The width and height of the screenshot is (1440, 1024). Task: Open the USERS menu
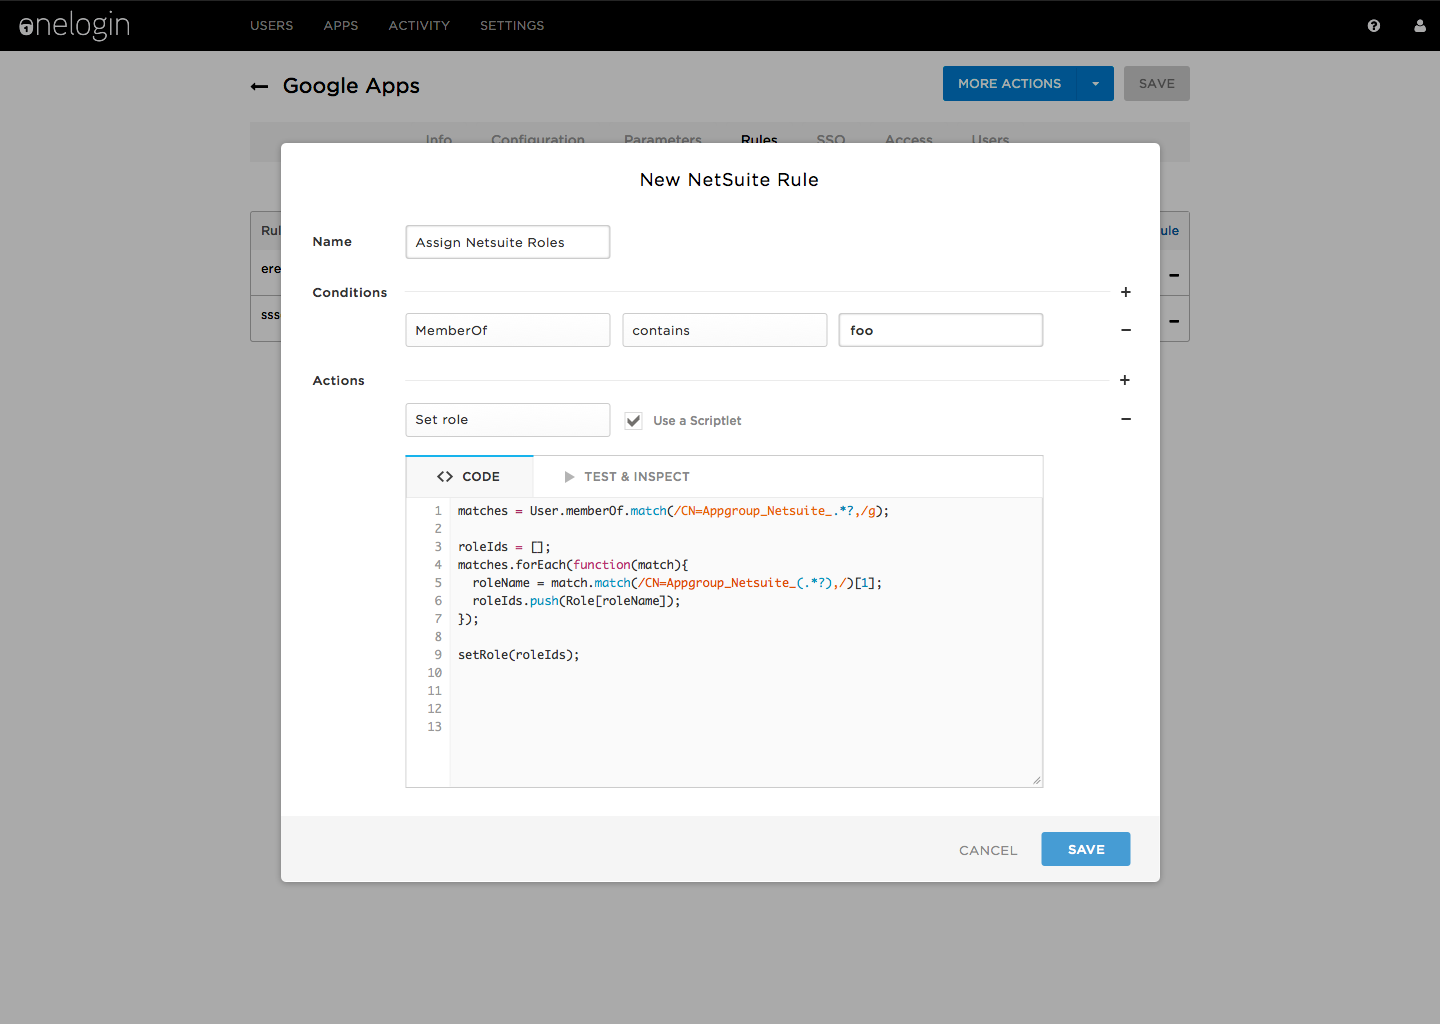(272, 26)
